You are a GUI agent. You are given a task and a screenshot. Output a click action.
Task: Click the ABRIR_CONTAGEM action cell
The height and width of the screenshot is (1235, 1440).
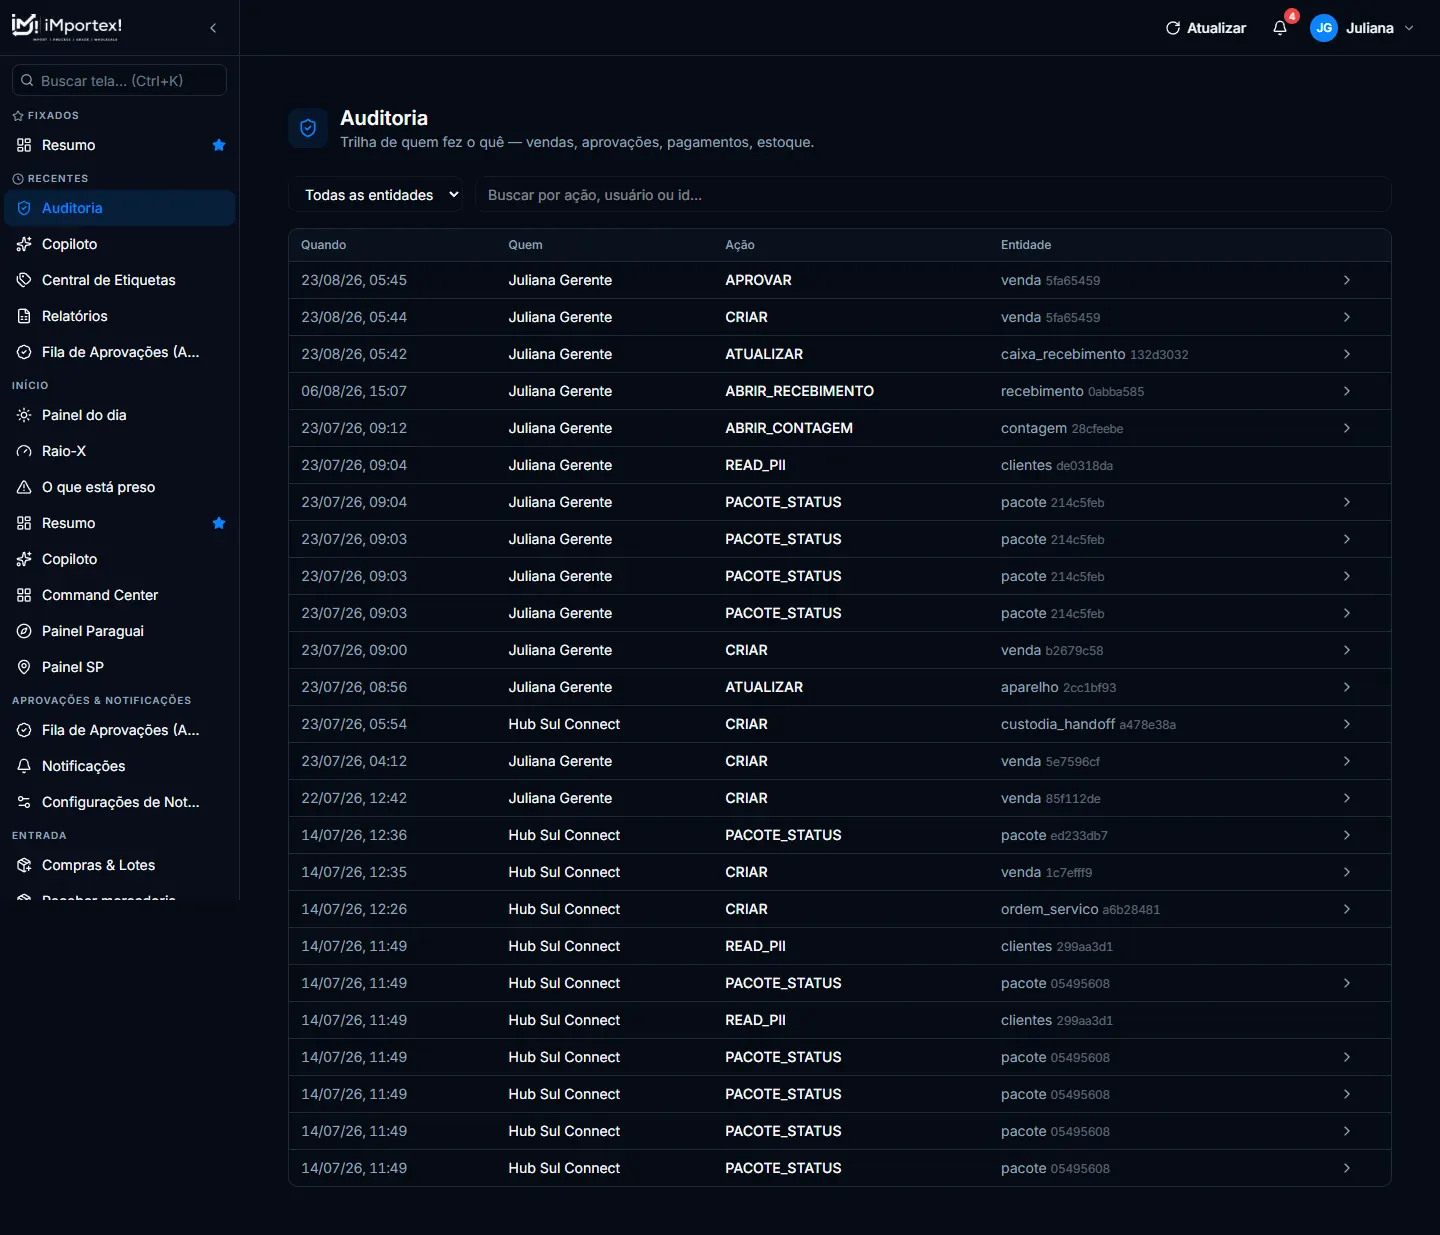(x=789, y=428)
